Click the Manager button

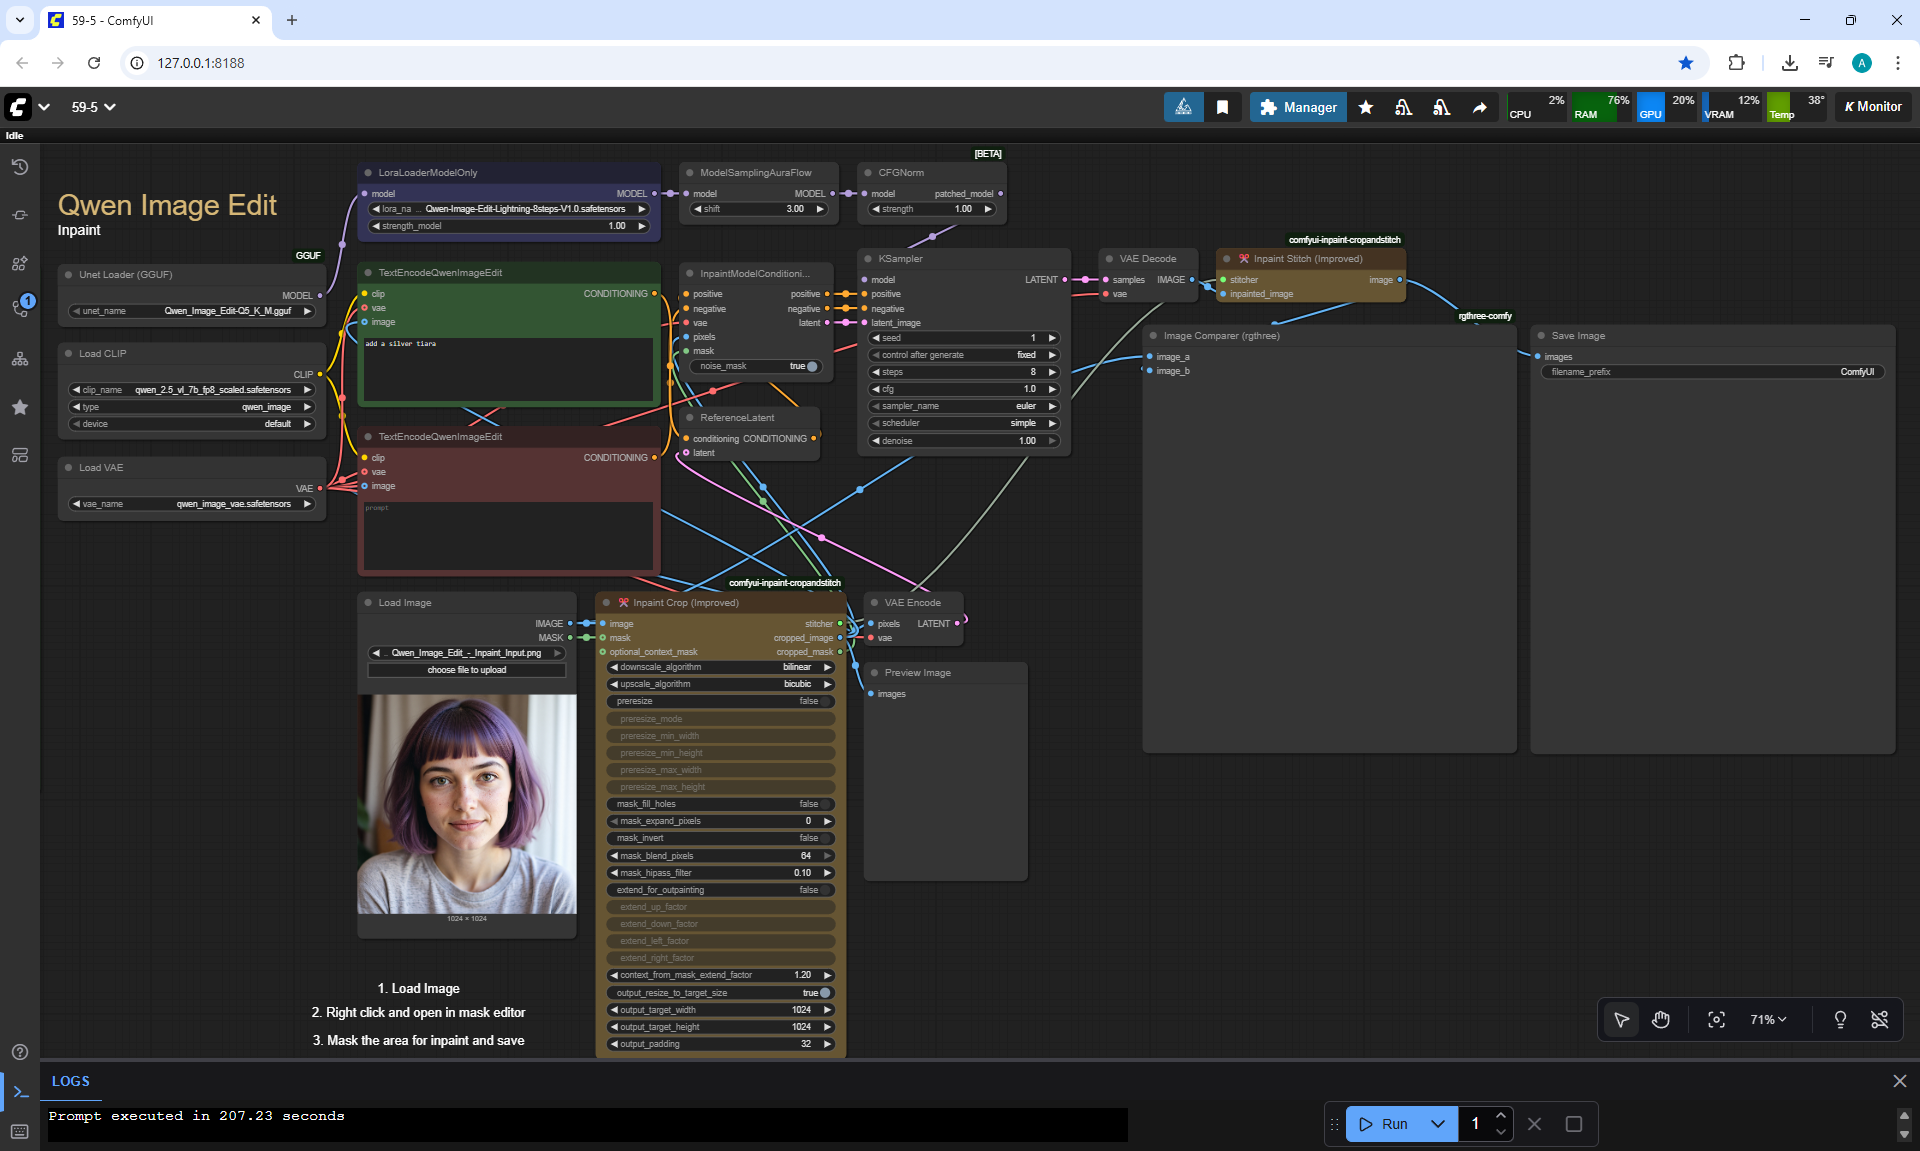coord(1298,107)
